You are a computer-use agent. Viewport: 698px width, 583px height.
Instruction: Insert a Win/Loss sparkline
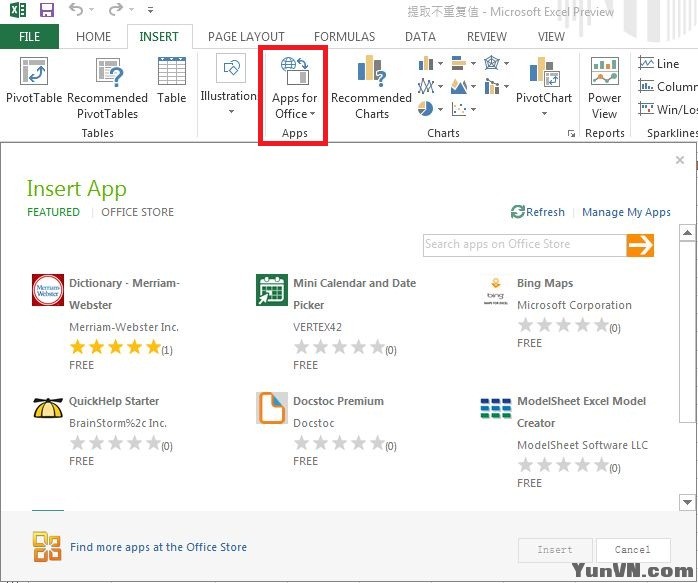coord(667,109)
